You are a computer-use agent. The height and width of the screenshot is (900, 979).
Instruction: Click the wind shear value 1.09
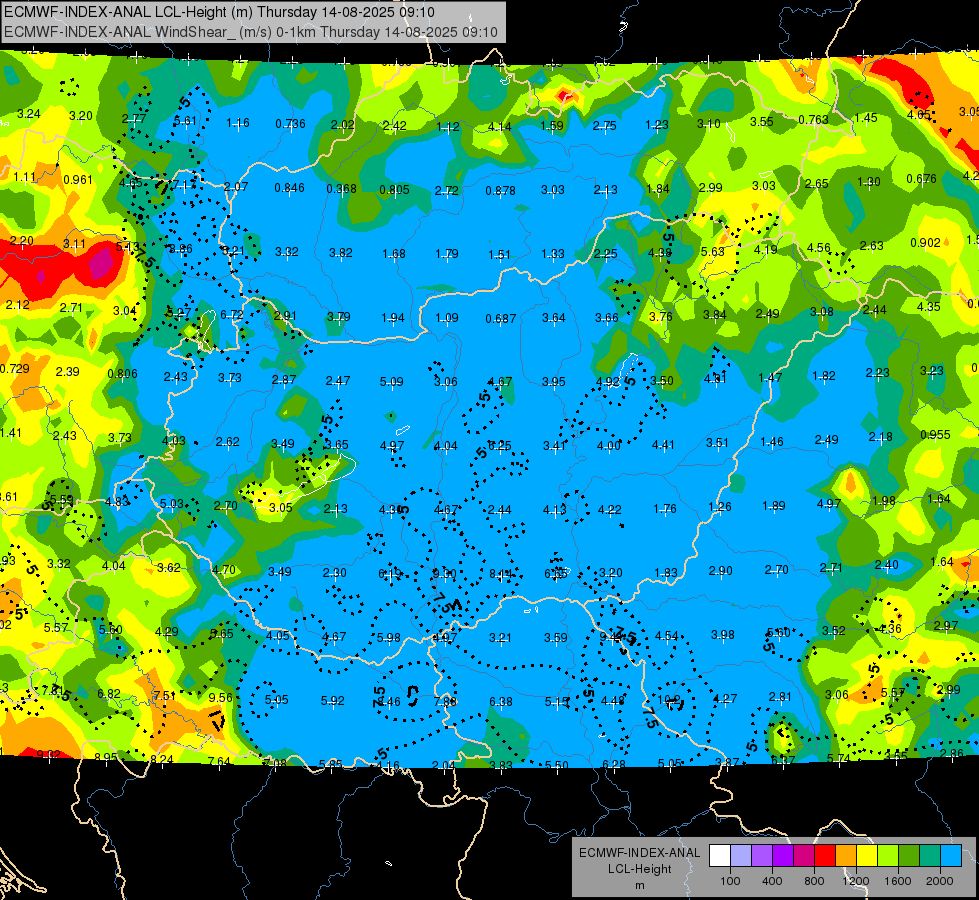(446, 318)
